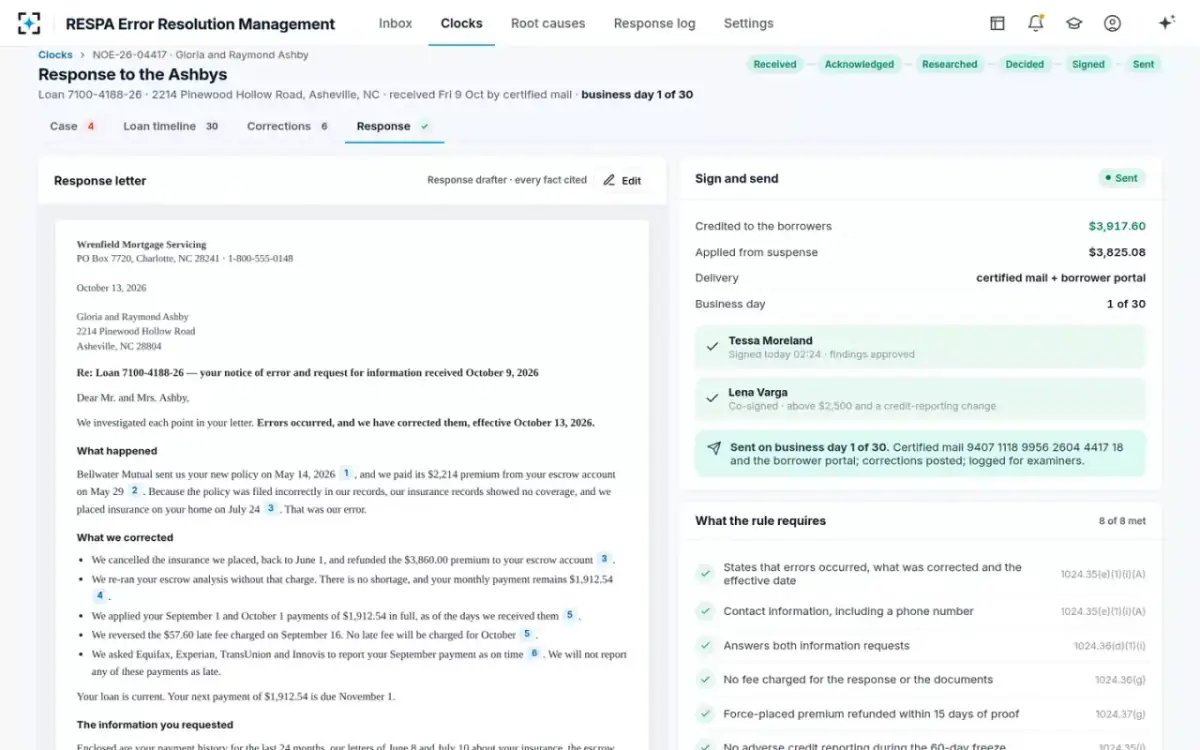Select the Clocks nav item
This screenshot has height=750, width=1200.
461,23
